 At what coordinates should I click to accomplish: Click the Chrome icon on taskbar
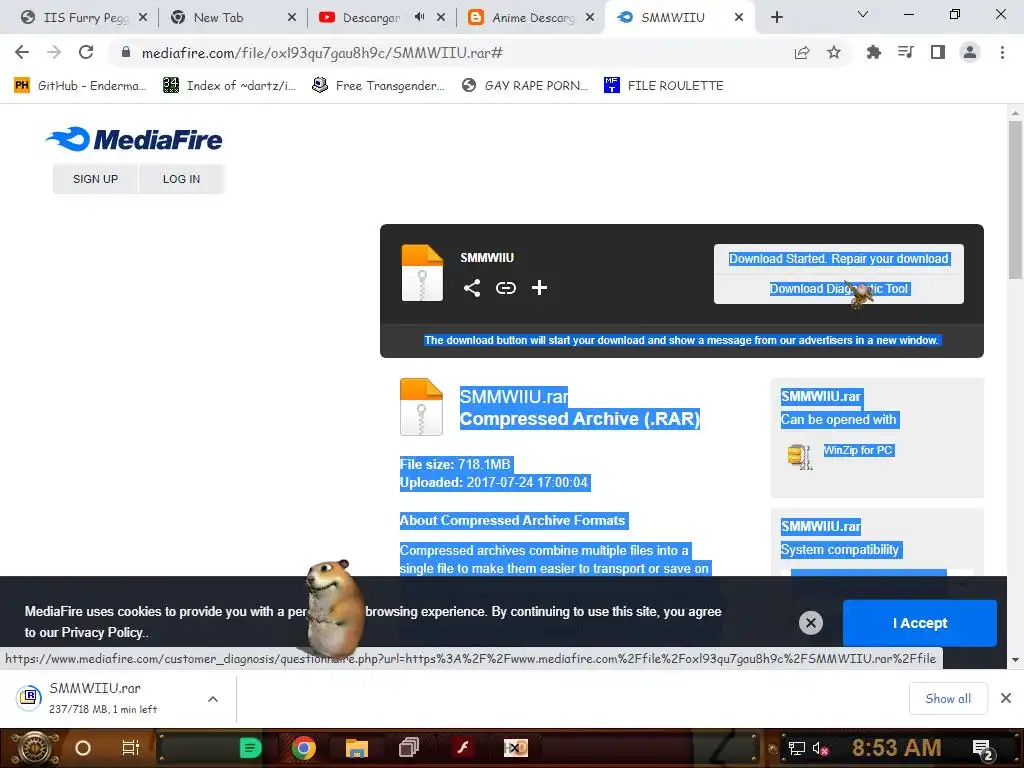click(304, 748)
